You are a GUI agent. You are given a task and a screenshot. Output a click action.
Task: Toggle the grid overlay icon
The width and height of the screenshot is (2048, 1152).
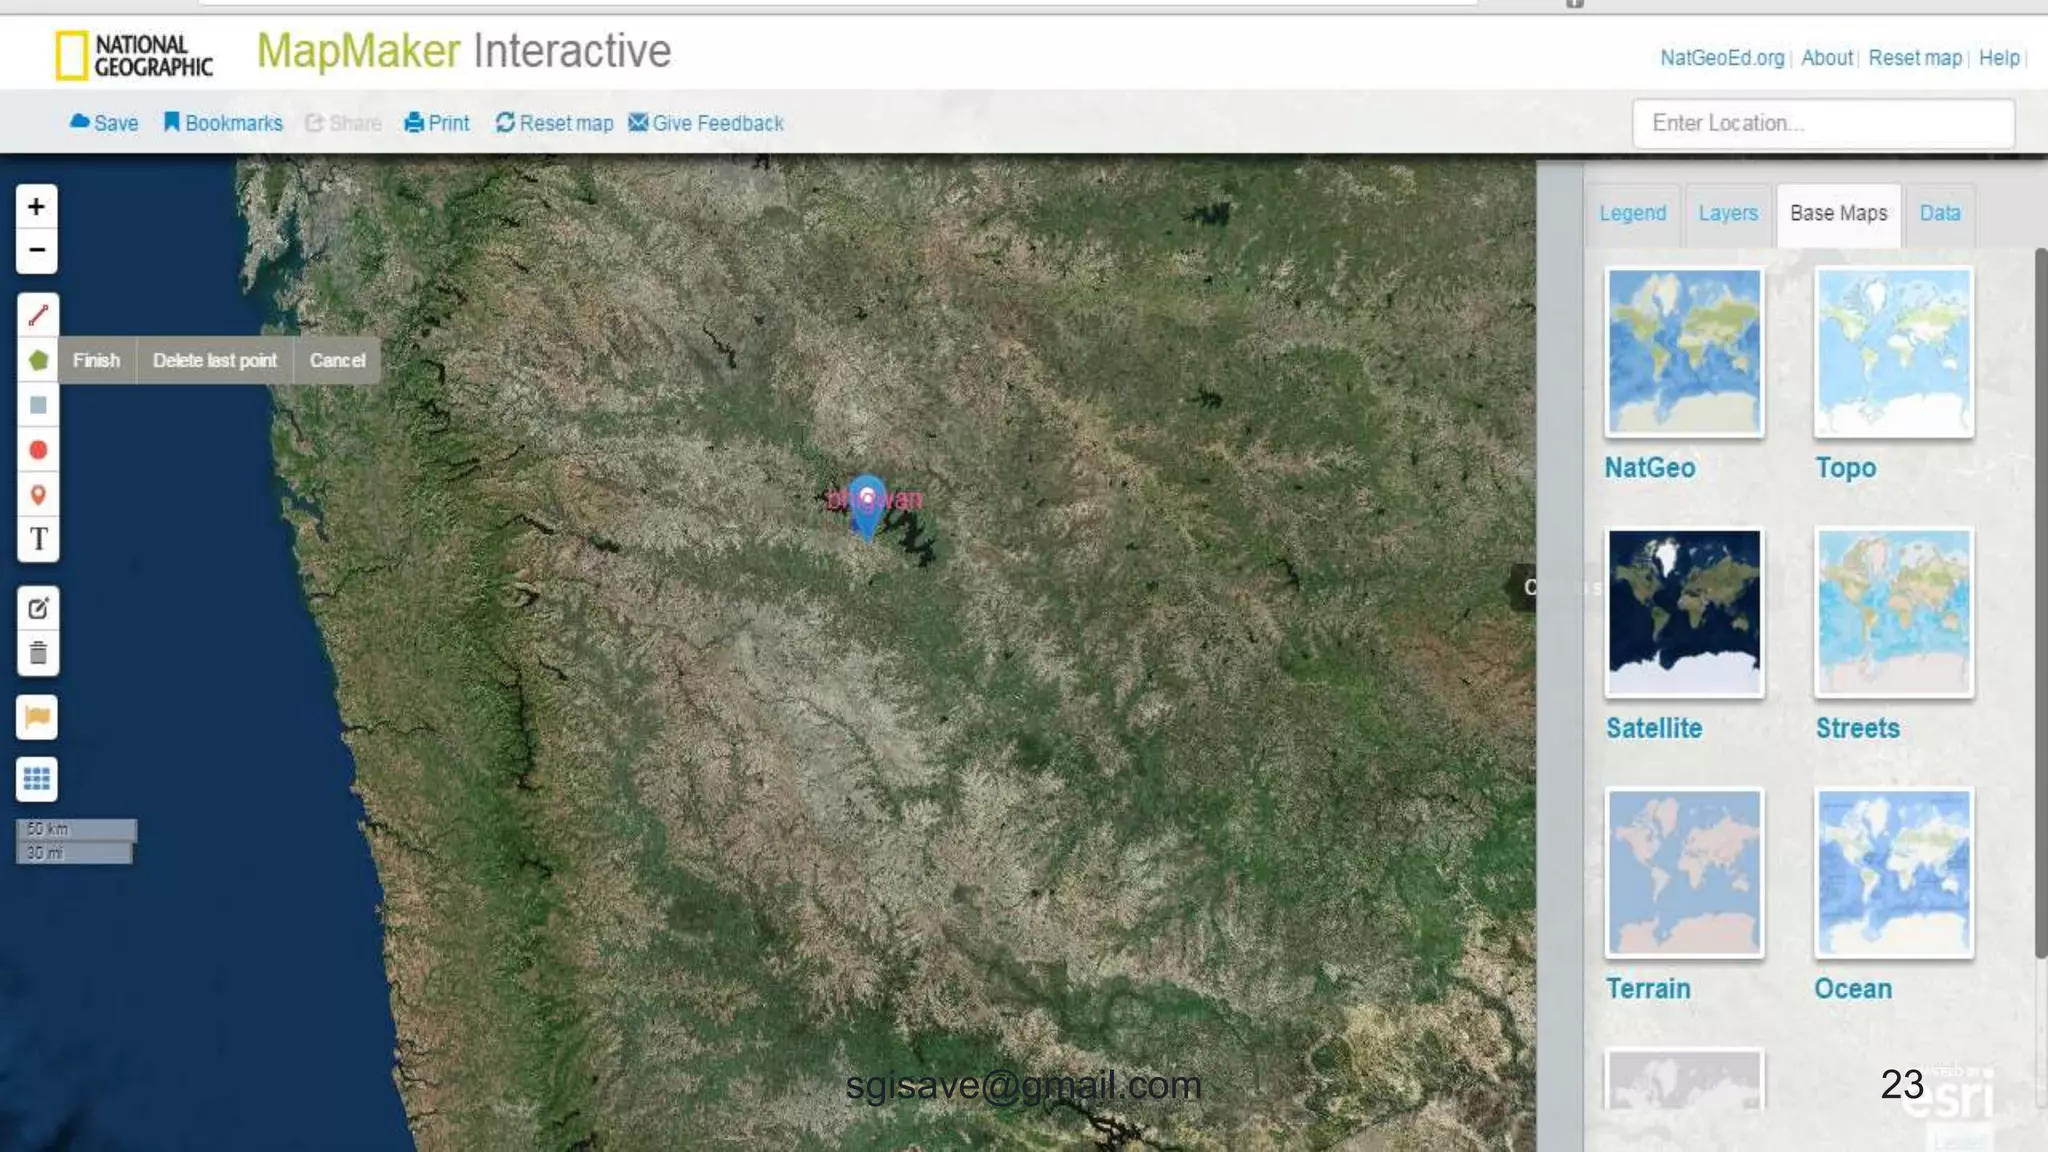[37, 778]
